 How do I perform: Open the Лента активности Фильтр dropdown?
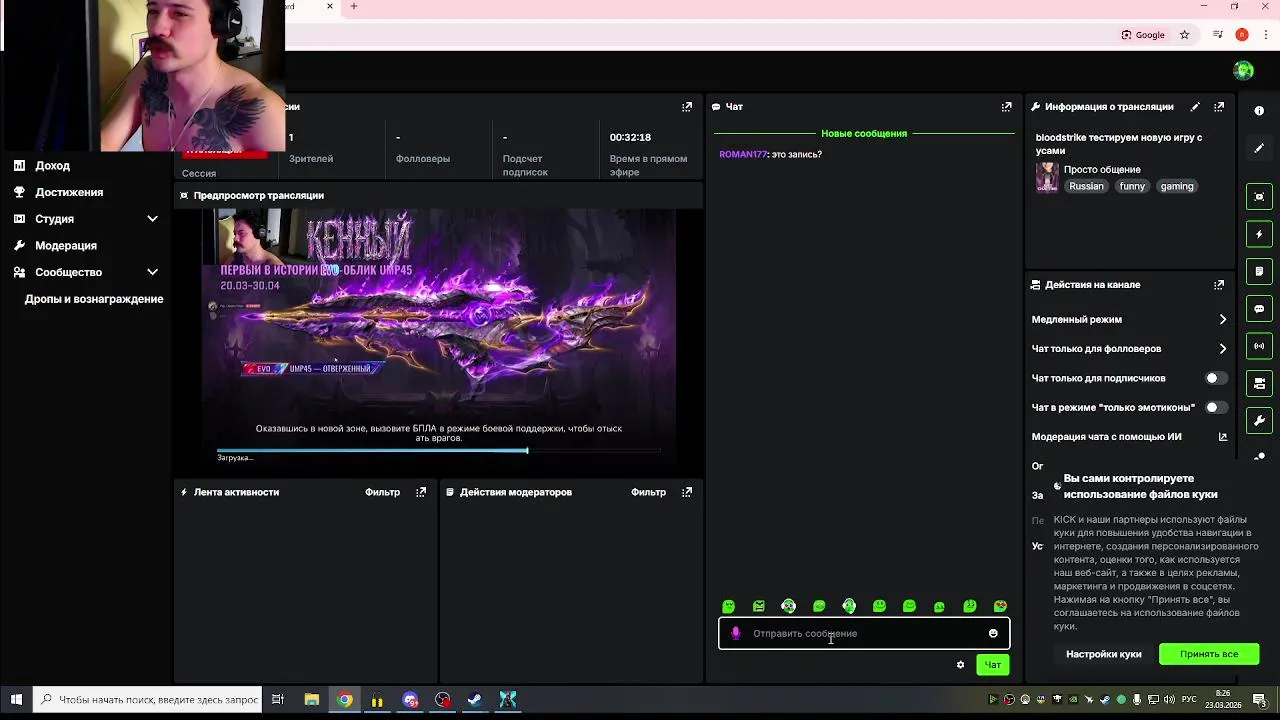(x=382, y=492)
